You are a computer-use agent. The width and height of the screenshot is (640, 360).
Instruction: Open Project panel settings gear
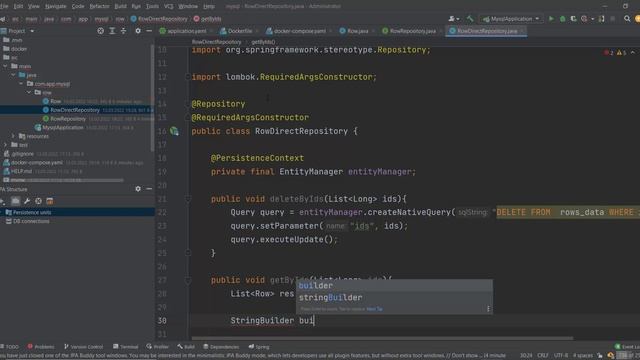[x=138, y=31]
